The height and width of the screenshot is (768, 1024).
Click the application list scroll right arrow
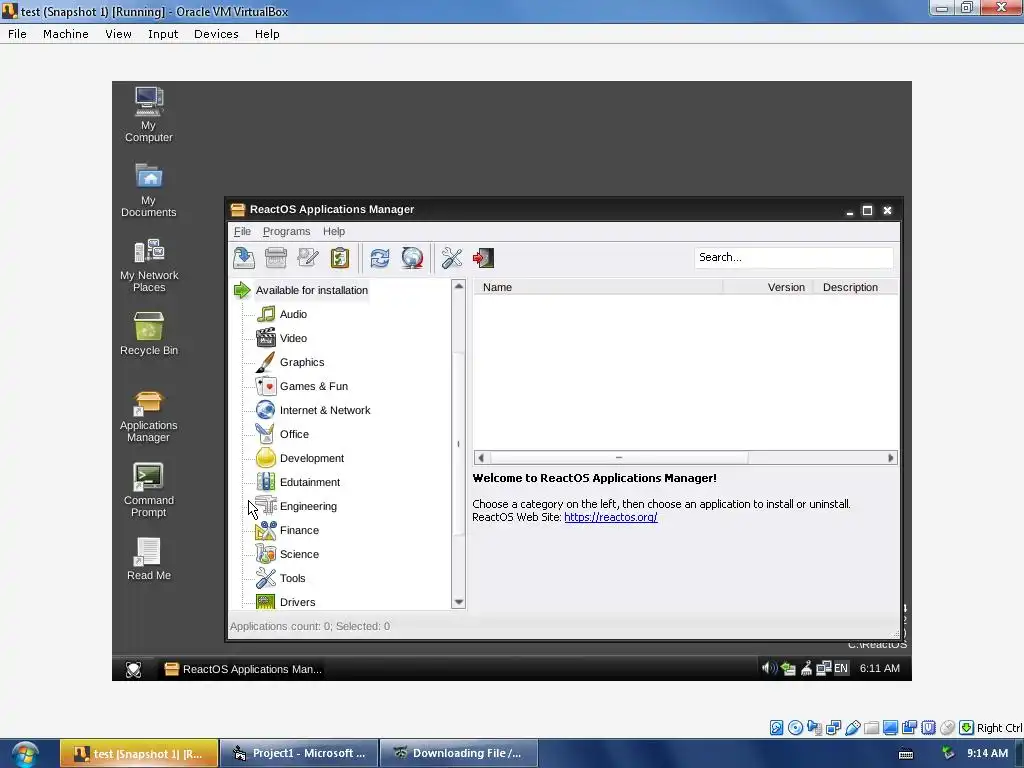[891, 458]
